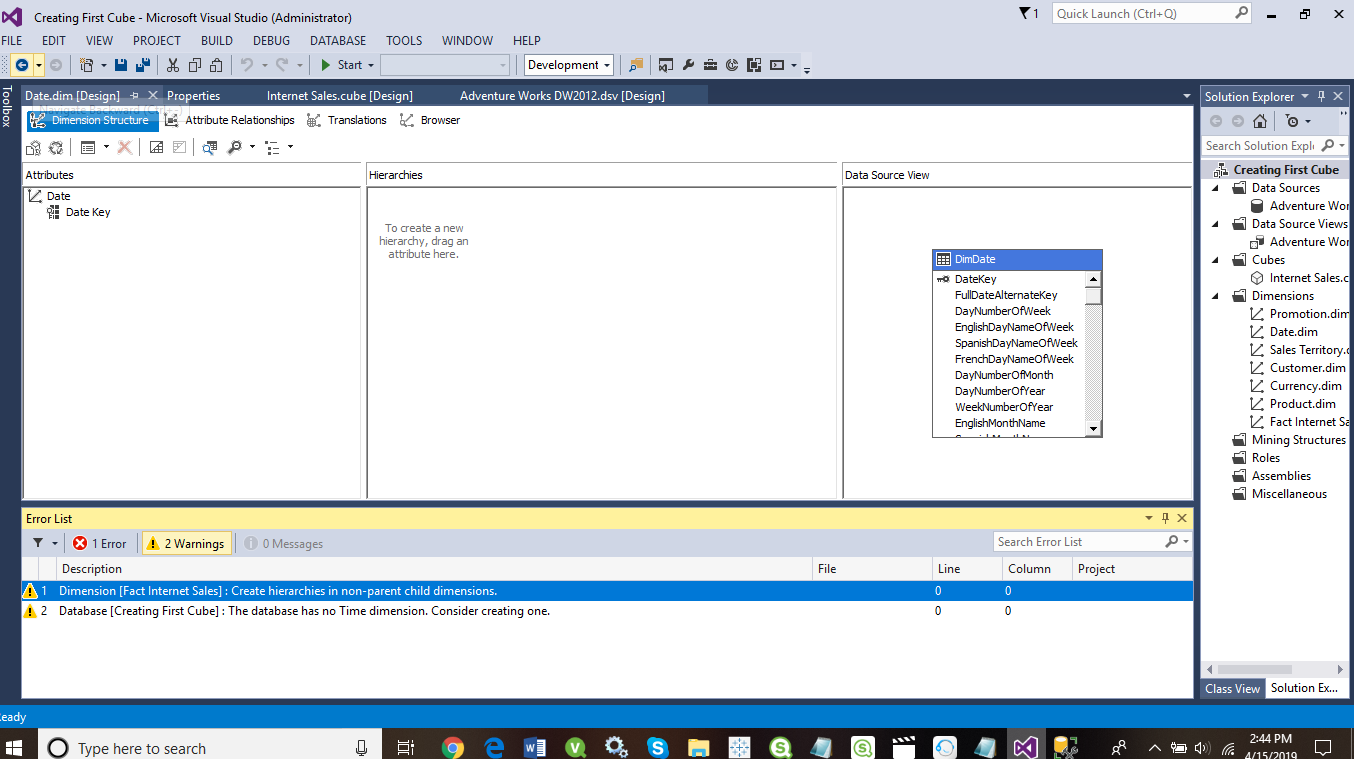The width and height of the screenshot is (1354, 759).
Task: Click the Navigate Backward toolbar button
Action: point(21,65)
